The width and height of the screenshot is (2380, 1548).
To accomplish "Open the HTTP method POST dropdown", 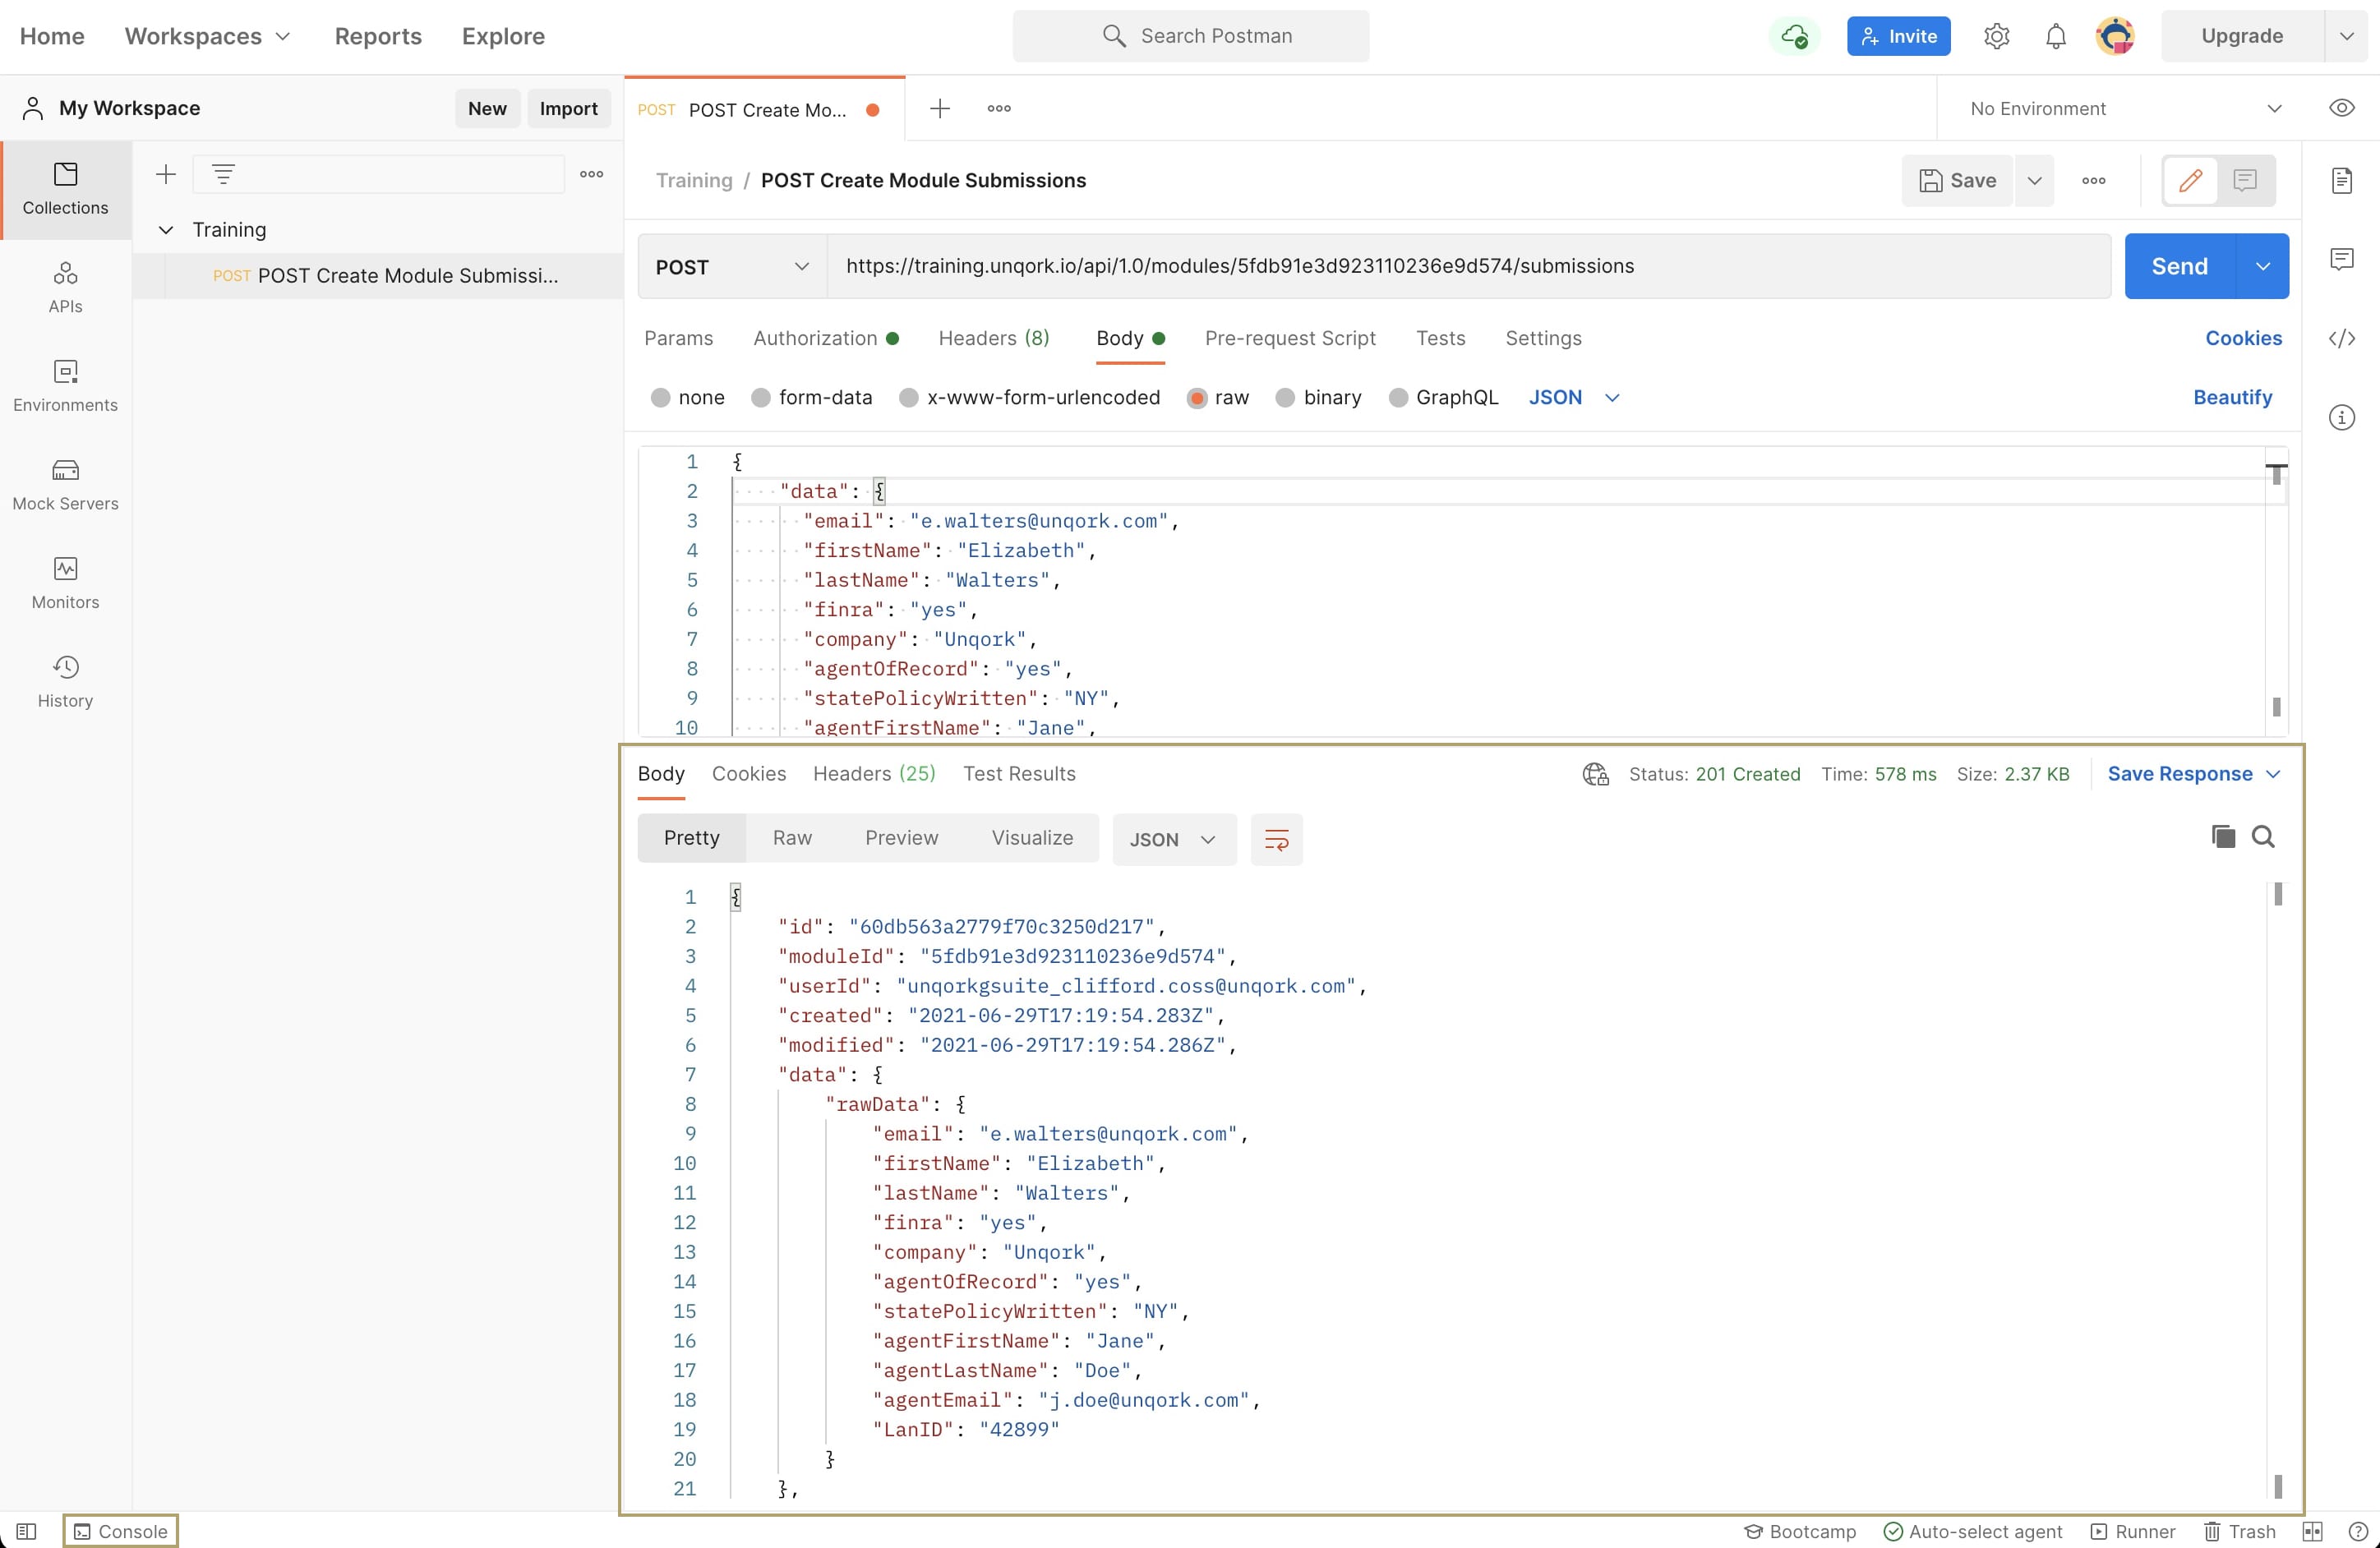I will [x=732, y=267].
